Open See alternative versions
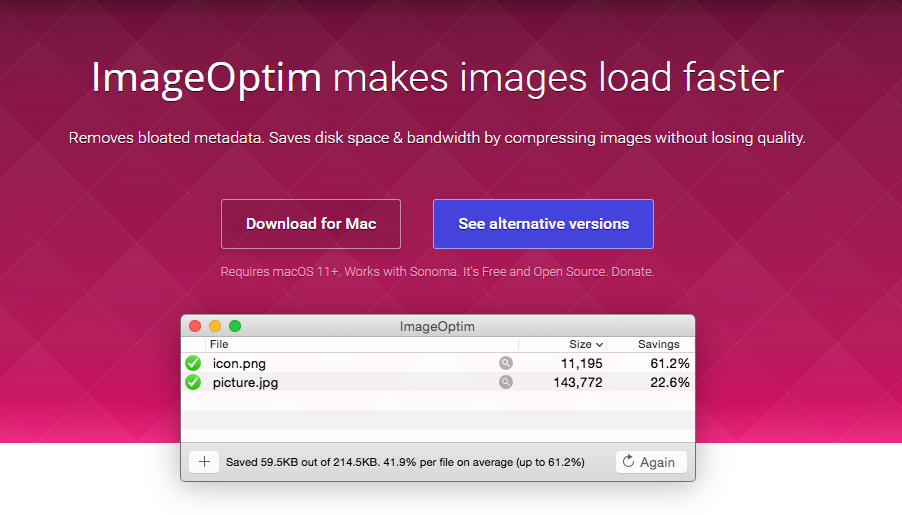 543,224
